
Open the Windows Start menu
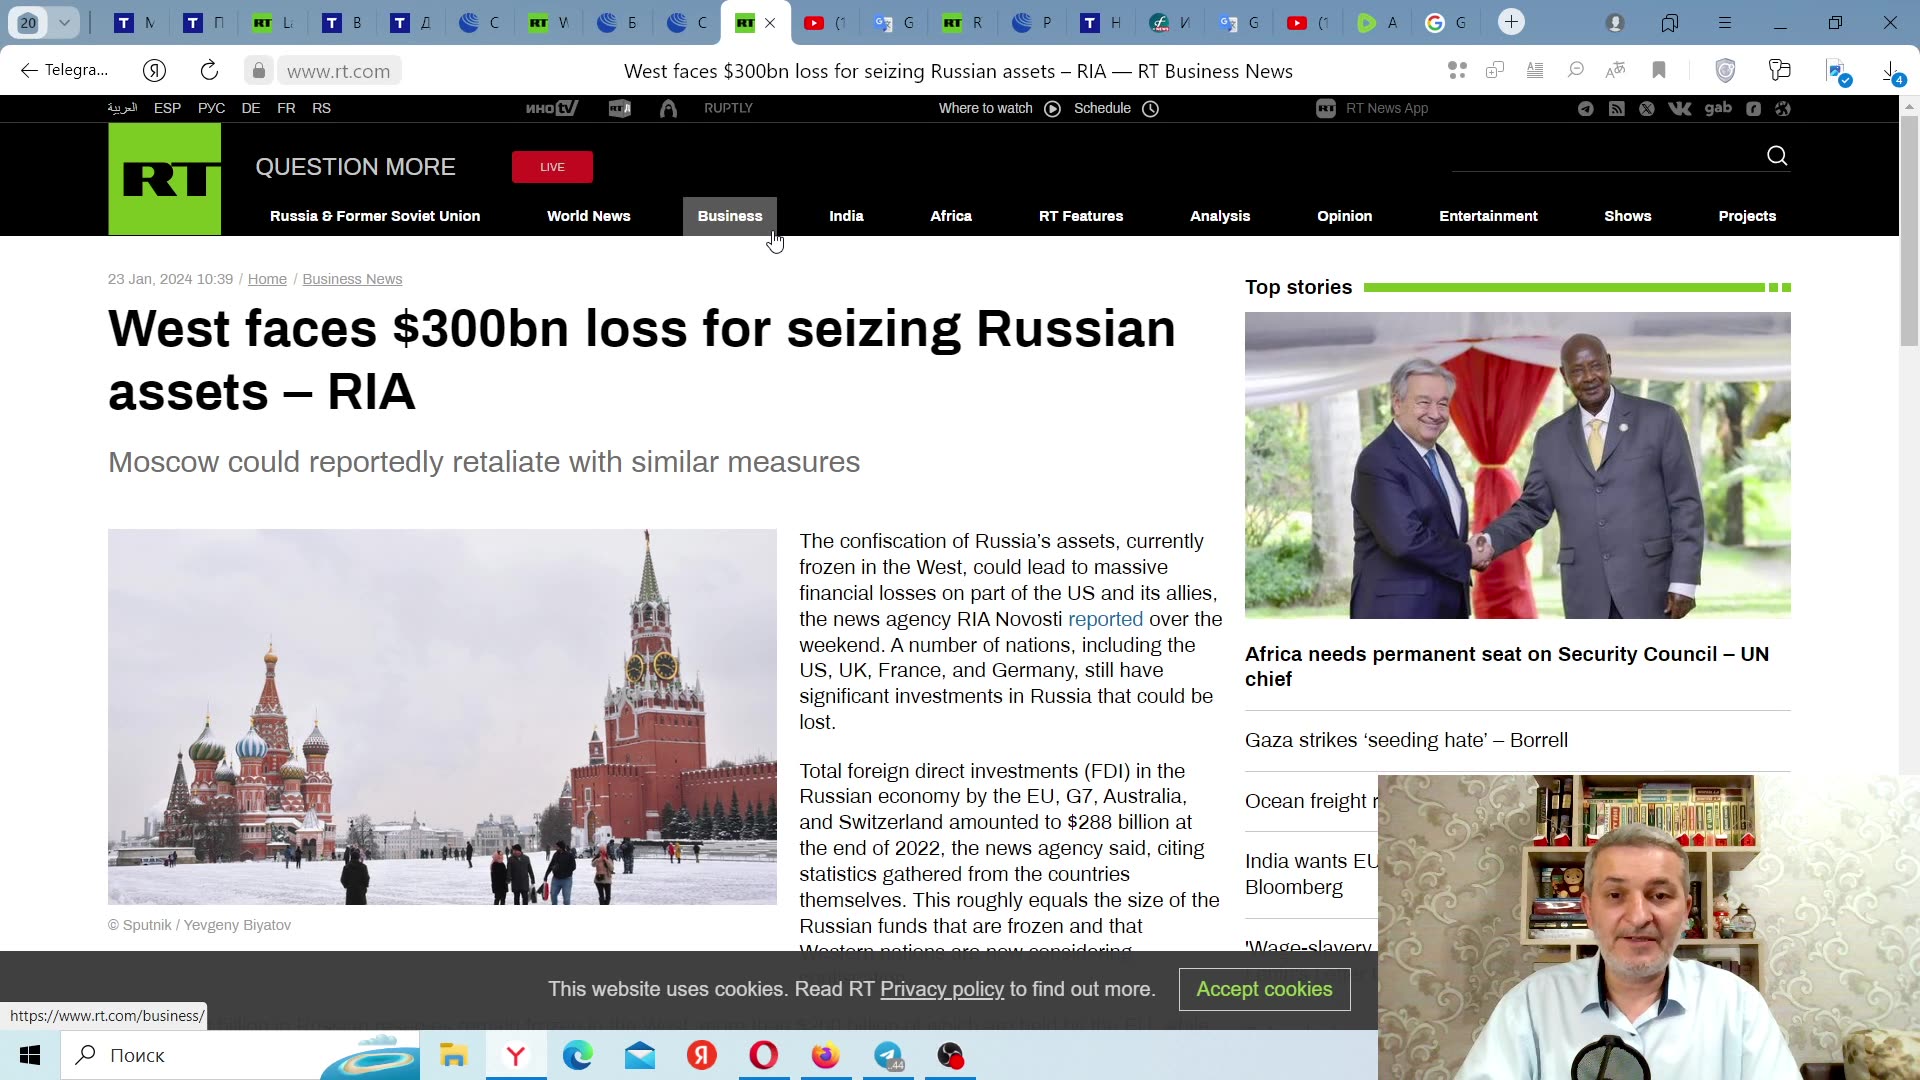point(30,1055)
